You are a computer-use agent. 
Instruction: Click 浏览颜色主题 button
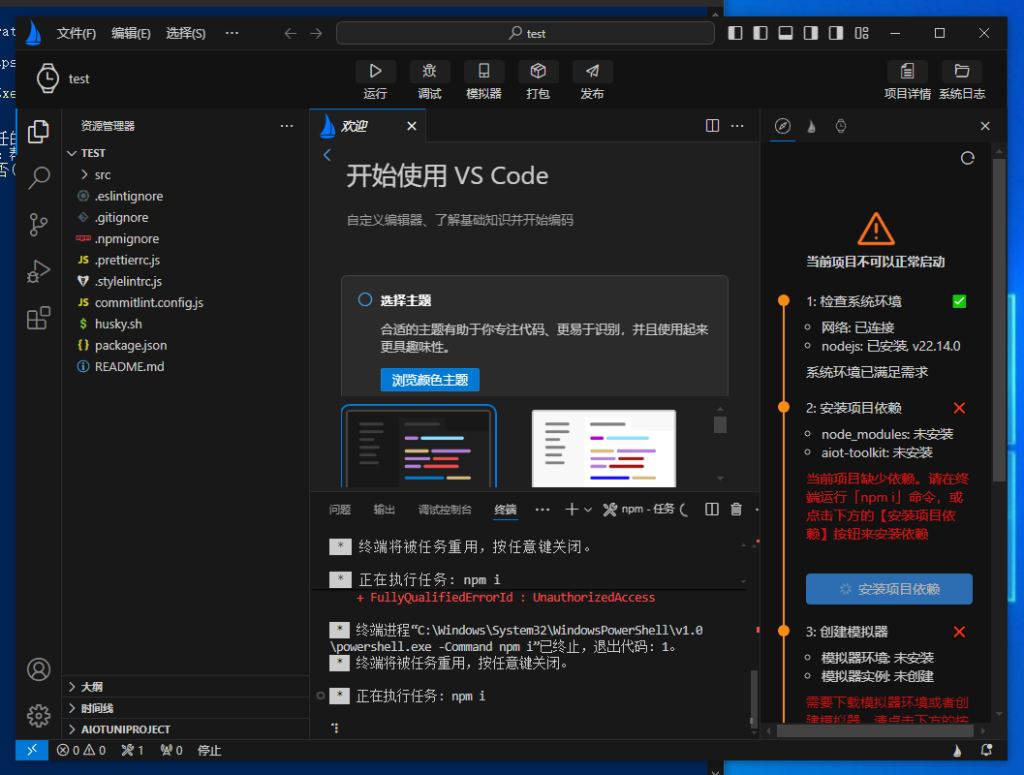coord(430,380)
